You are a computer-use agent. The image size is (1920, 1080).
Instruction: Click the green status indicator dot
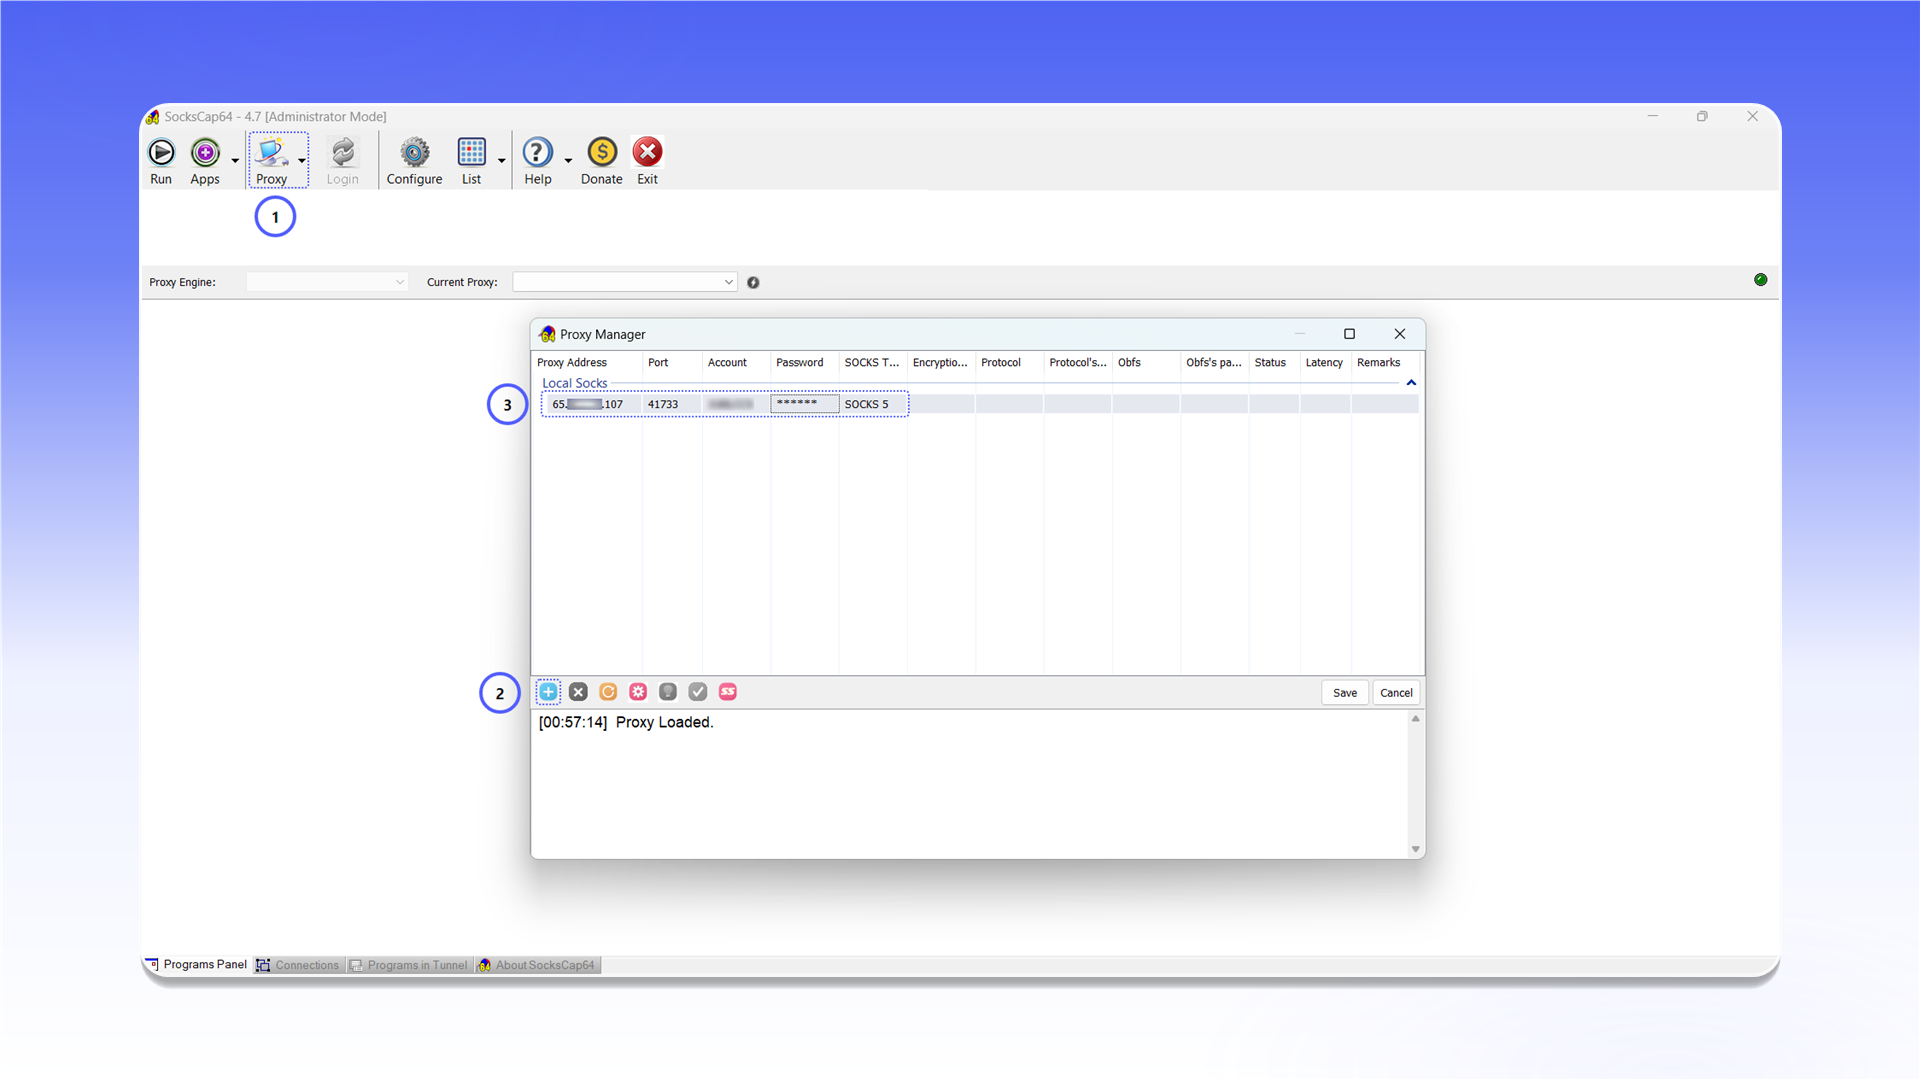[1761, 280]
